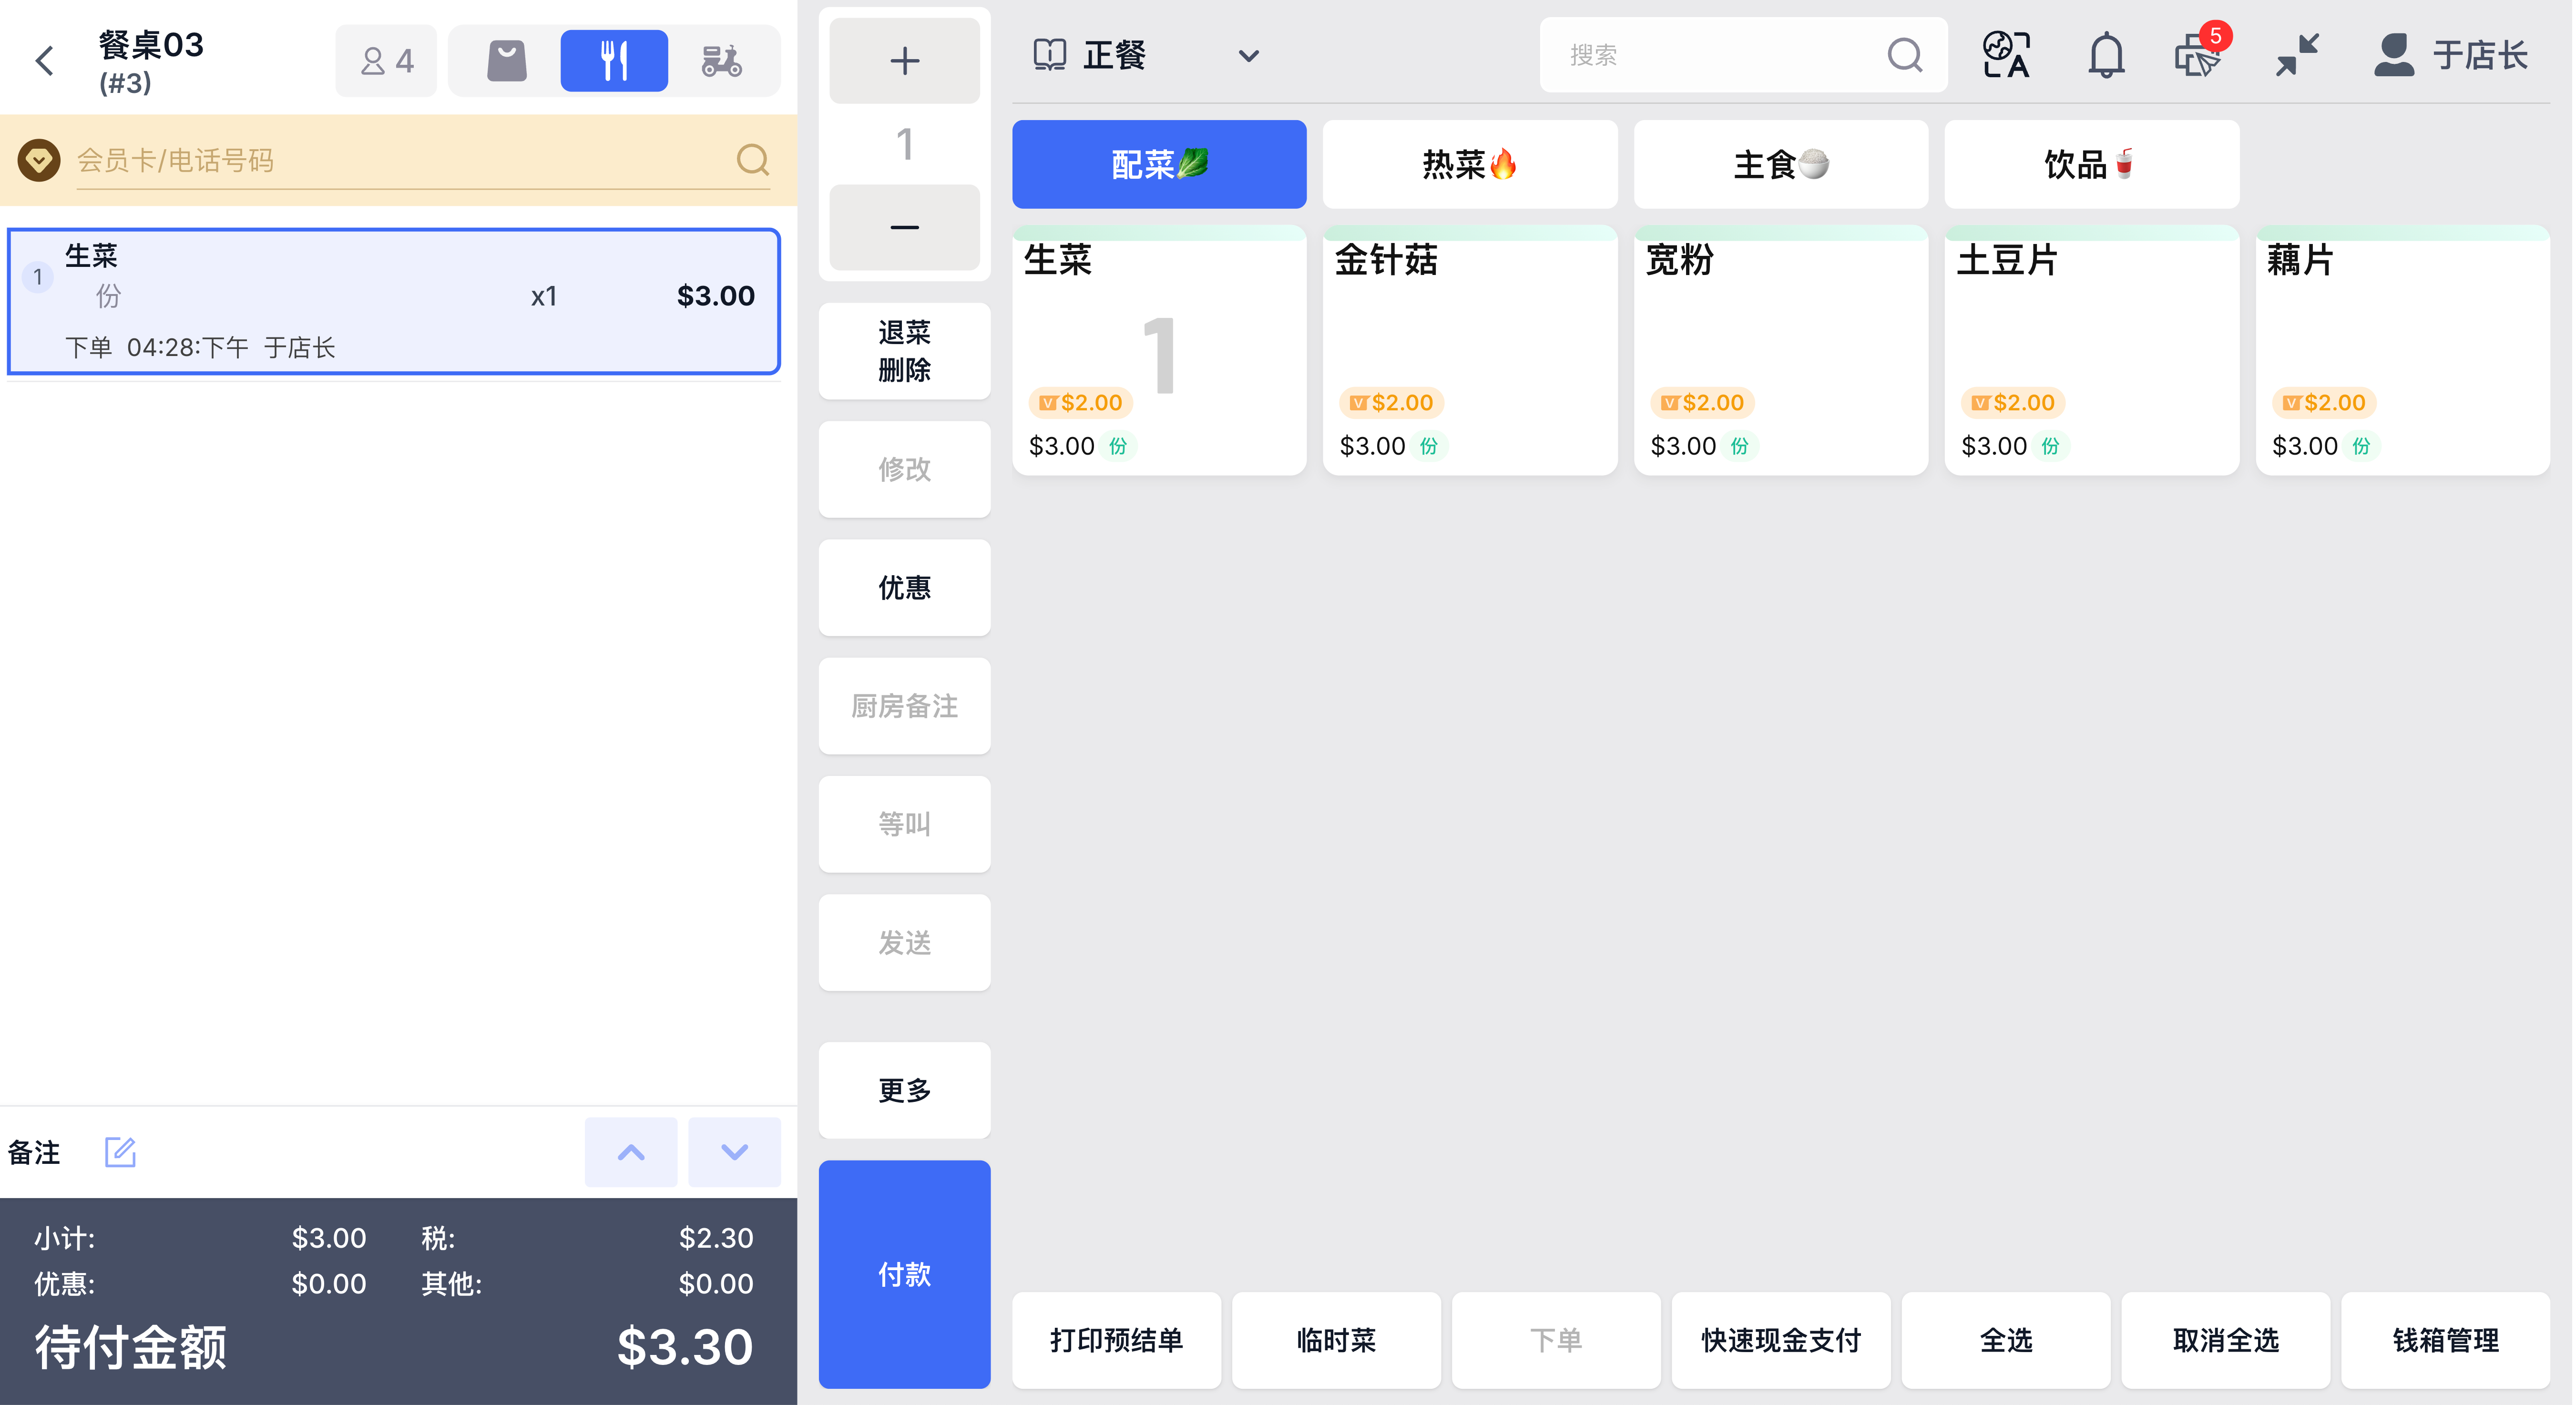Click the 备注 edit pencil icon

pyautogui.click(x=120, y=1152)
